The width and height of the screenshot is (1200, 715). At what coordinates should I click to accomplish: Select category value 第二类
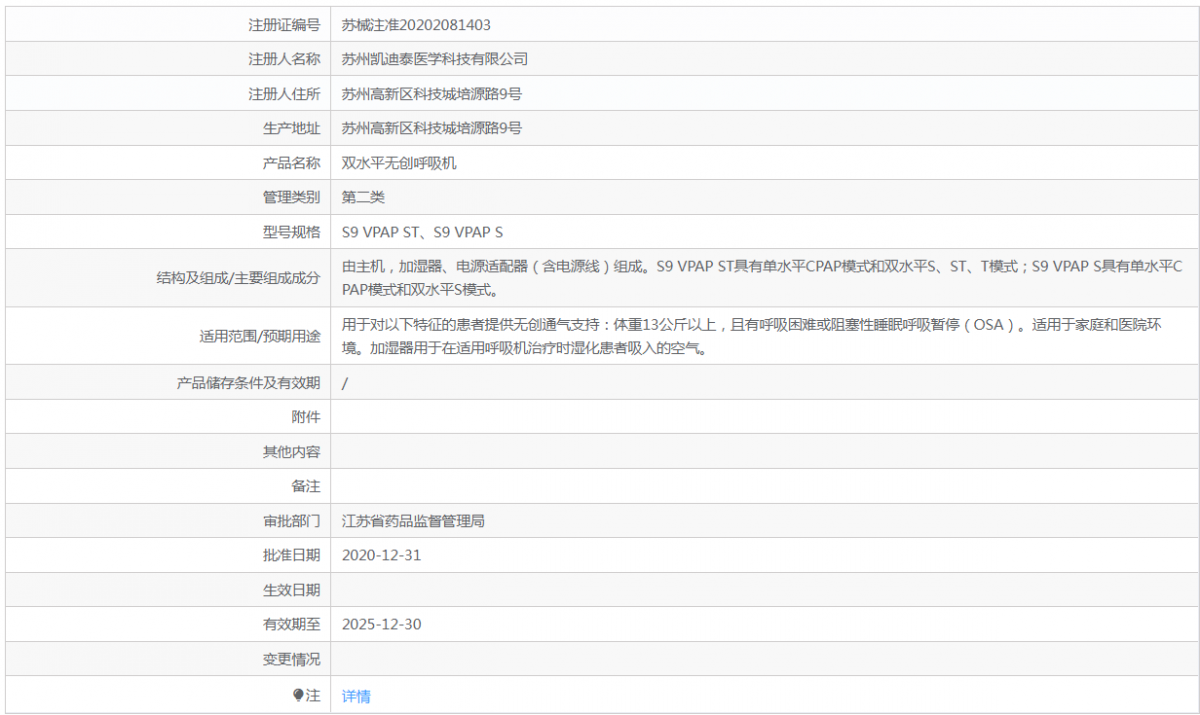[363, 197]
